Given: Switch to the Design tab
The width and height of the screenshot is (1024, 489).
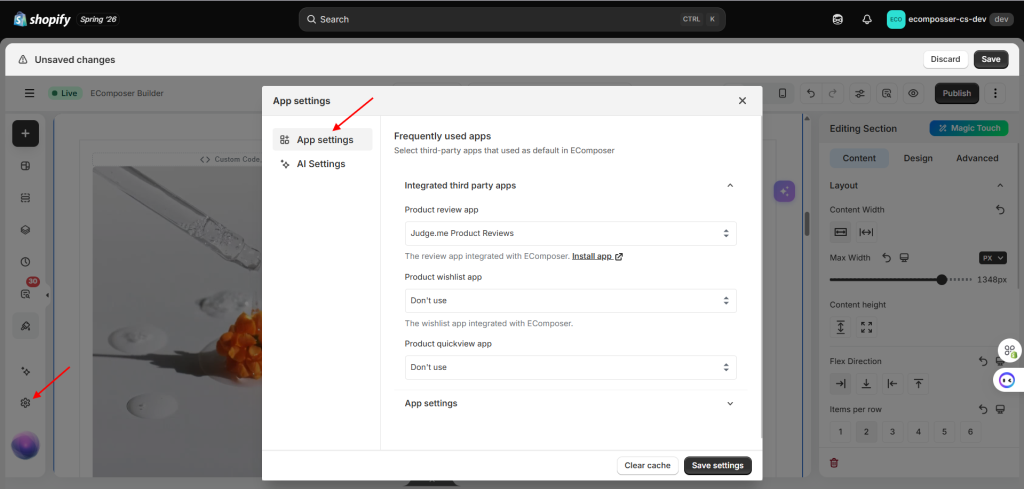Looking at the screenshot, I should pos(918,158).
